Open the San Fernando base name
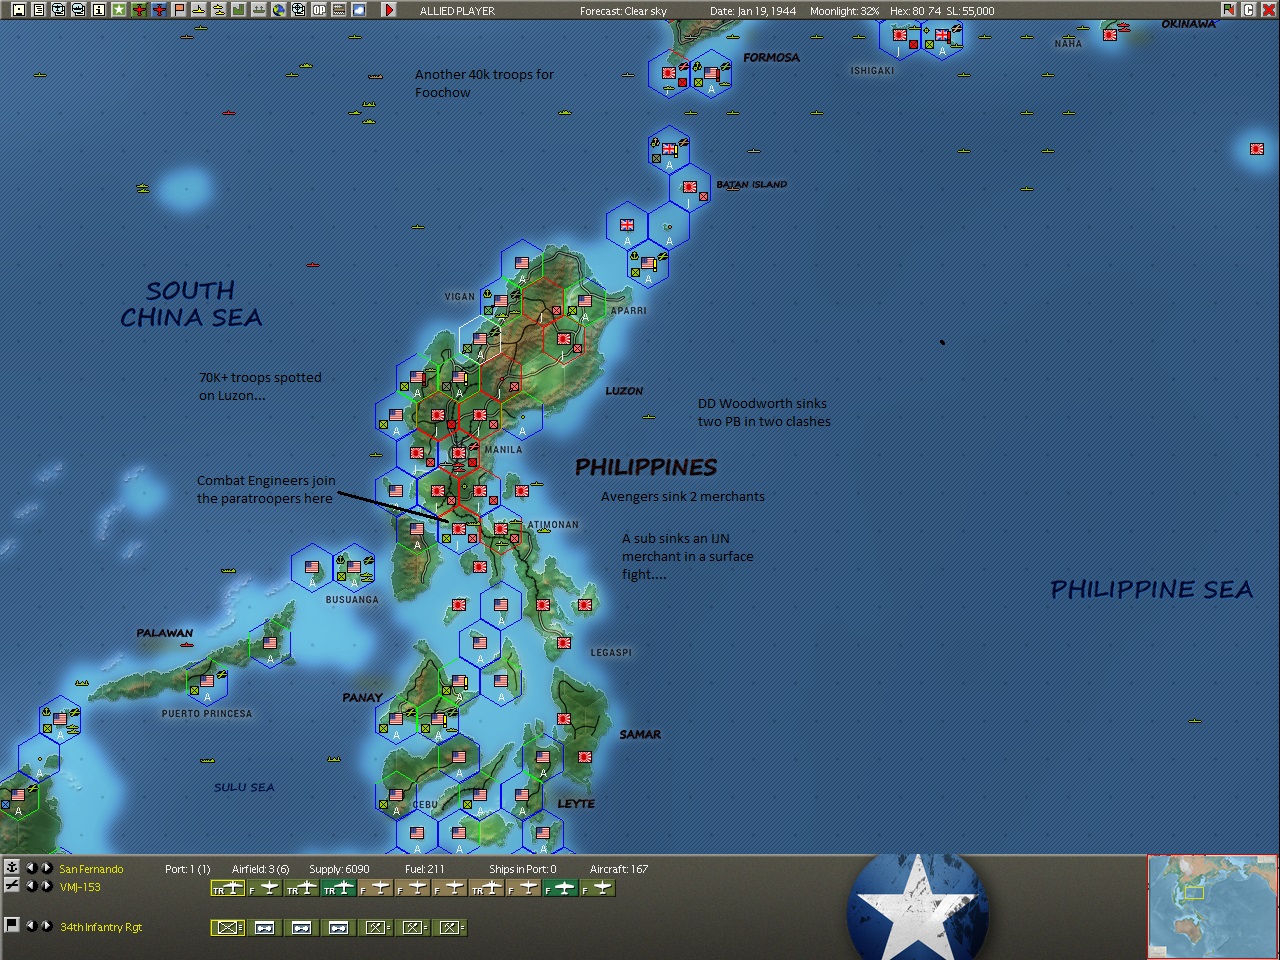This screenshot has height=960, width=1280. (91, 869)
